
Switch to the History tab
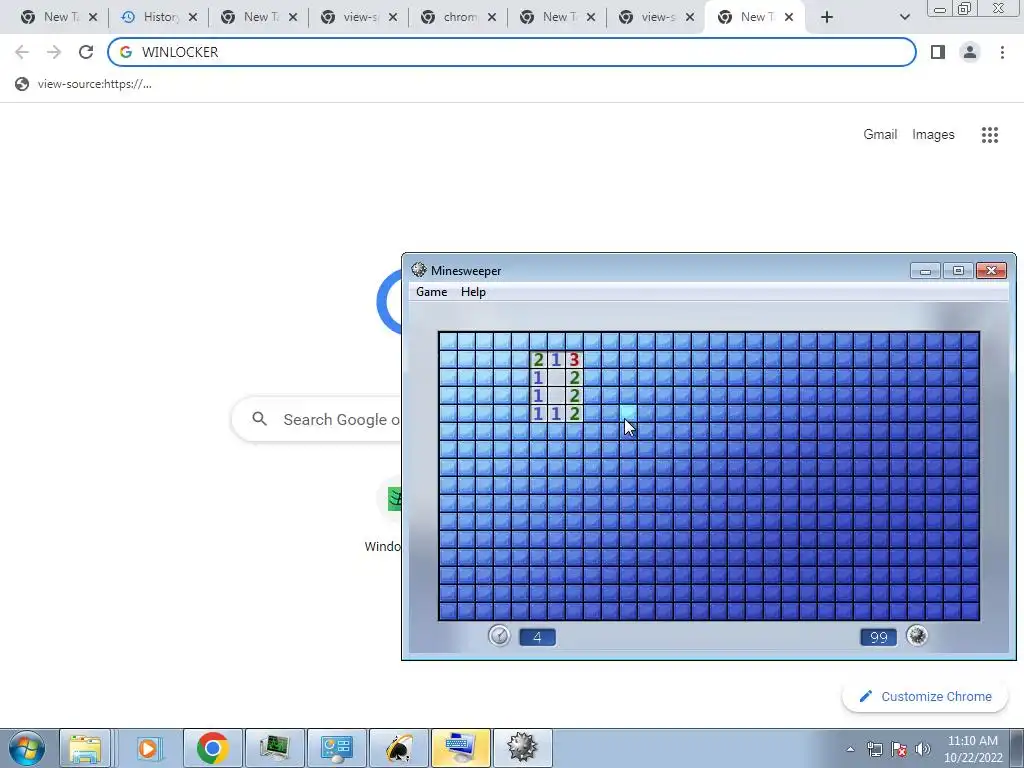[x=159, y=17]
